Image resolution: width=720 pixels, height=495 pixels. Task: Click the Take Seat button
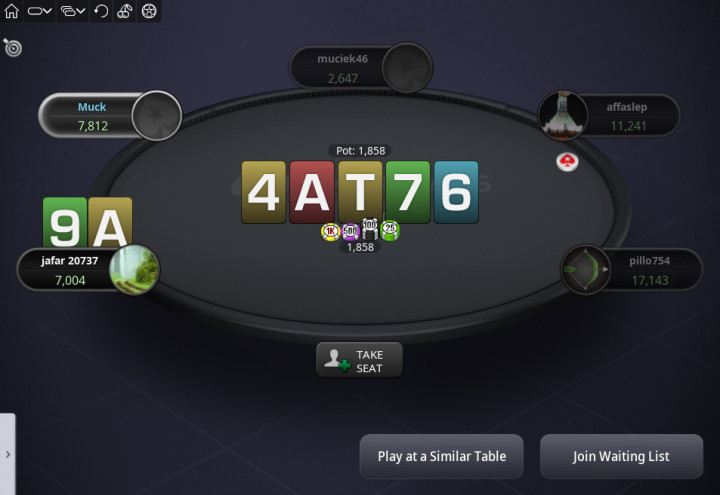tap(359, 361)
